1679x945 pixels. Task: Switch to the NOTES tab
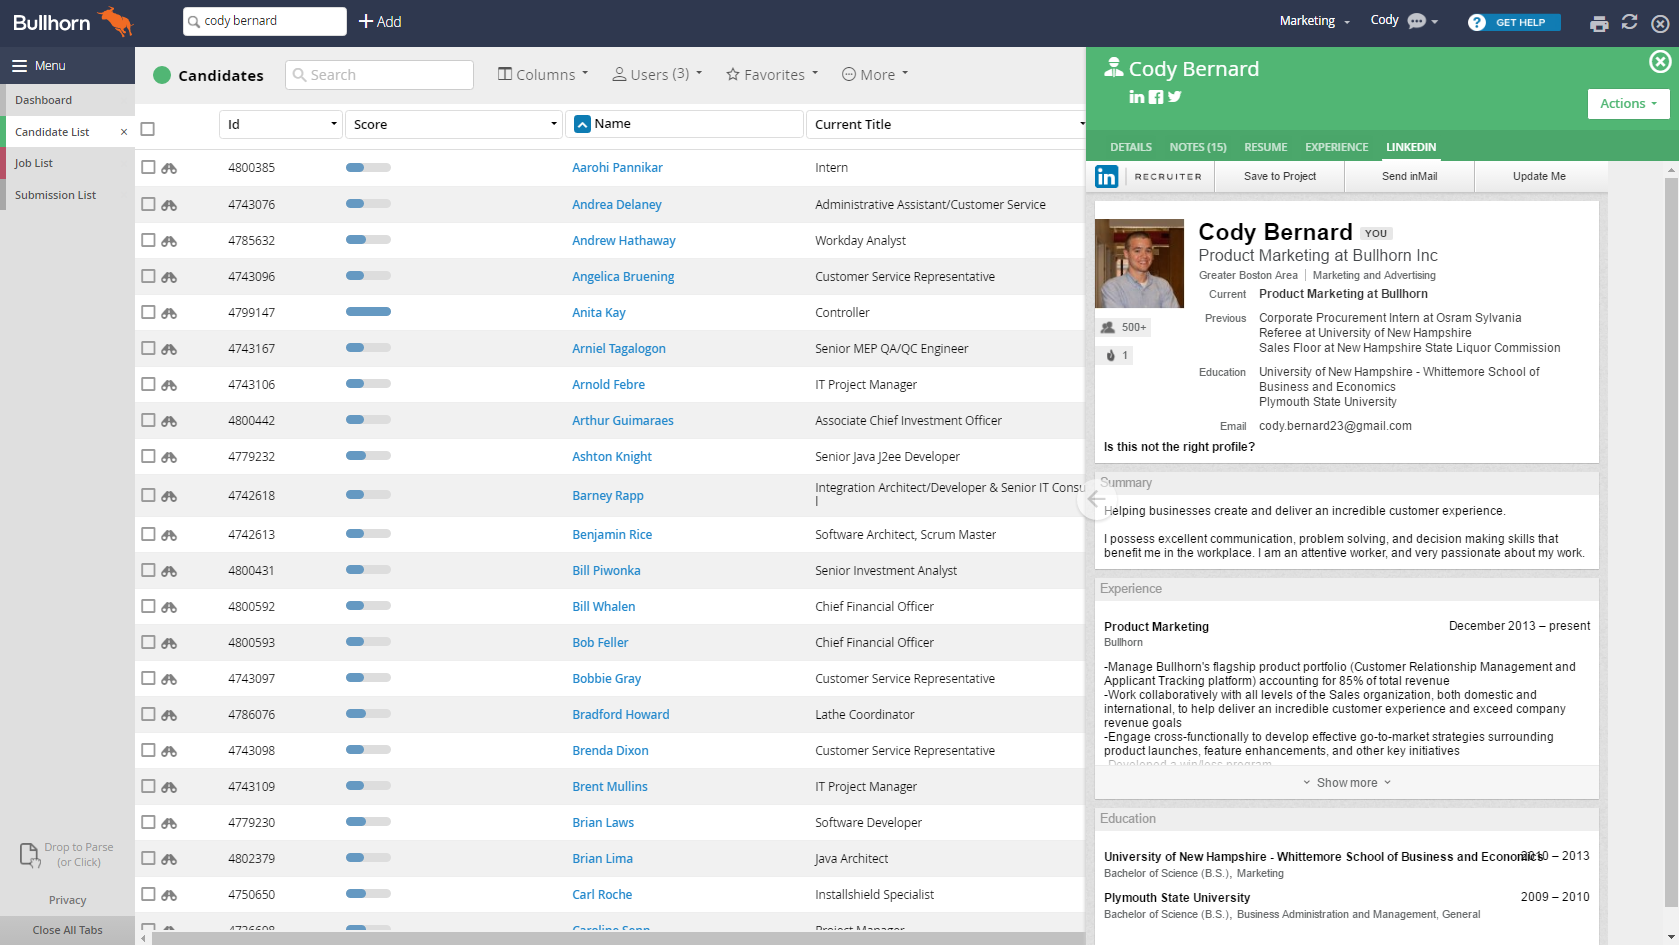pos(1197,147)
